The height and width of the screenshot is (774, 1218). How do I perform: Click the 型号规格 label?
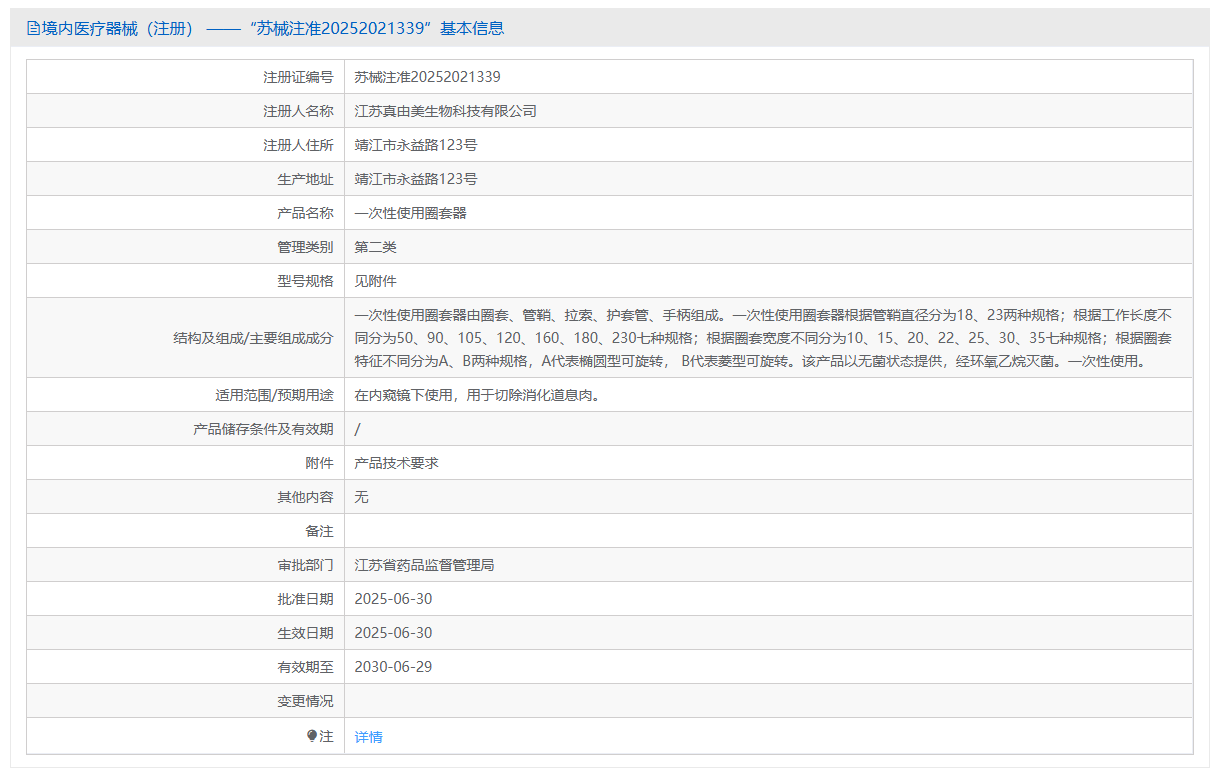point(305,281)
